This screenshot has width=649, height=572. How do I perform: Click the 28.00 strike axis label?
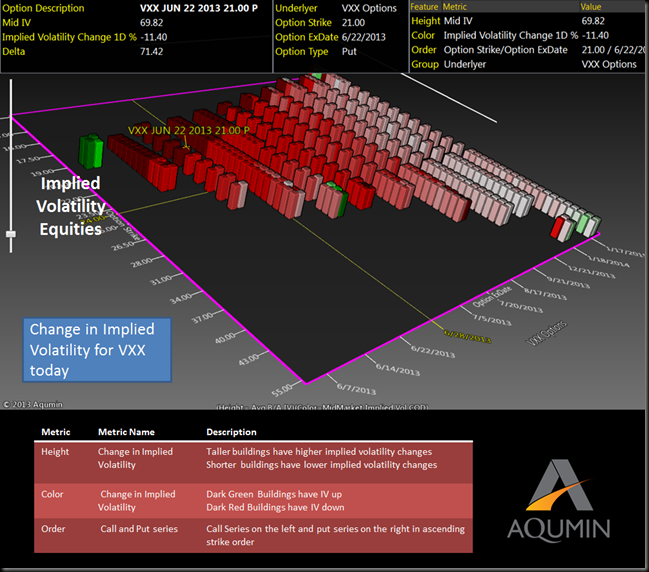coord(142,262)
